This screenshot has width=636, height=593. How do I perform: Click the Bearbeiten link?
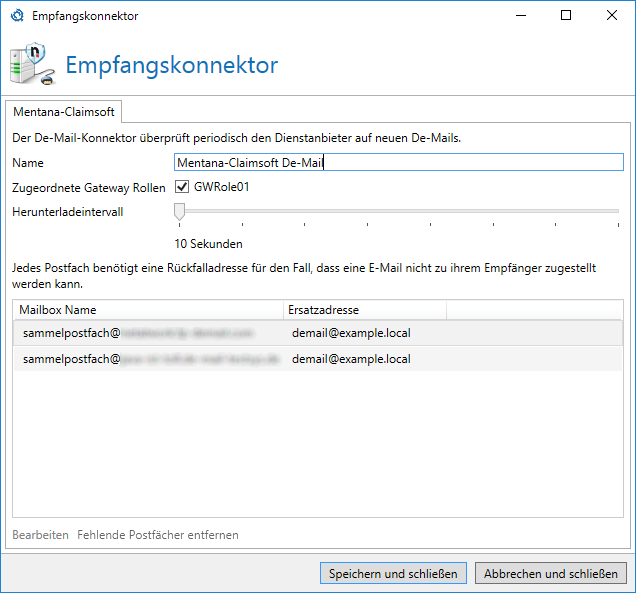coord(40,535)
